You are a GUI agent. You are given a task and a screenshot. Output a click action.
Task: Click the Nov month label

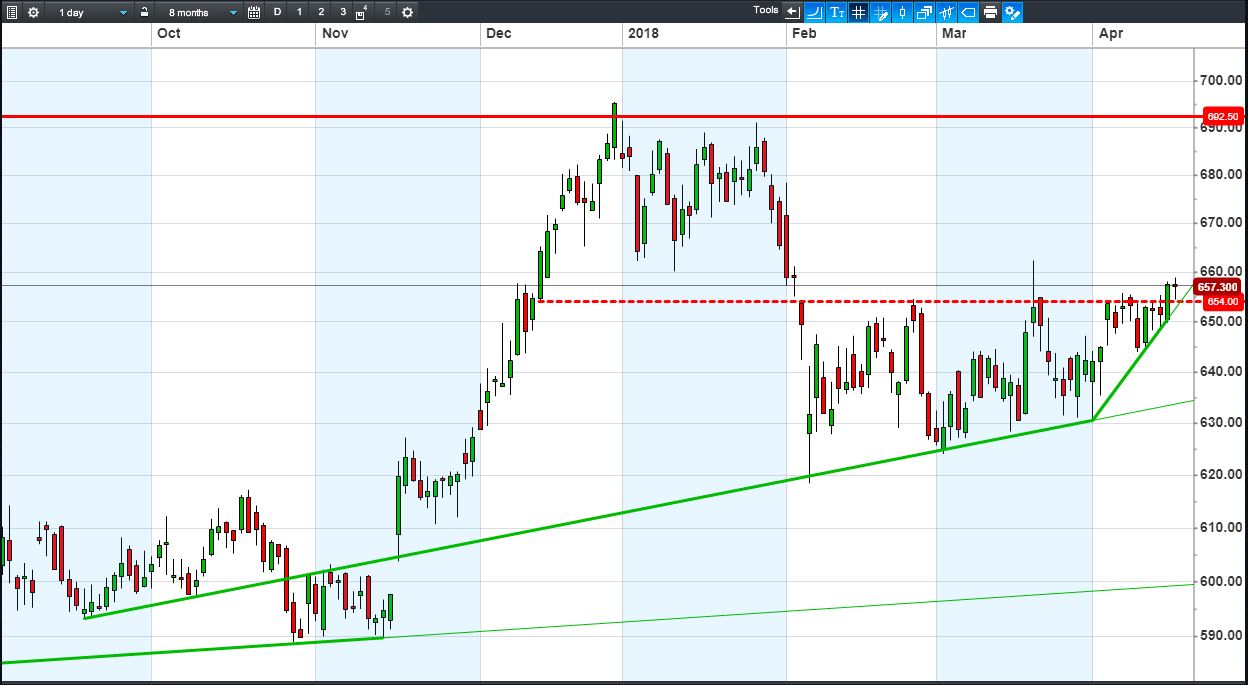pos(334,34)
